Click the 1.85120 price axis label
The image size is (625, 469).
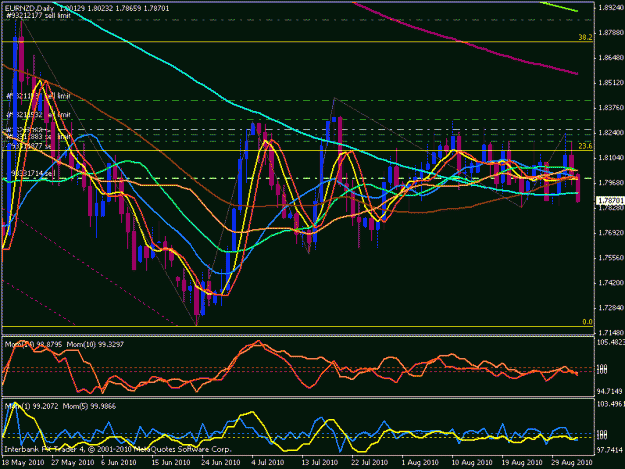611,82
